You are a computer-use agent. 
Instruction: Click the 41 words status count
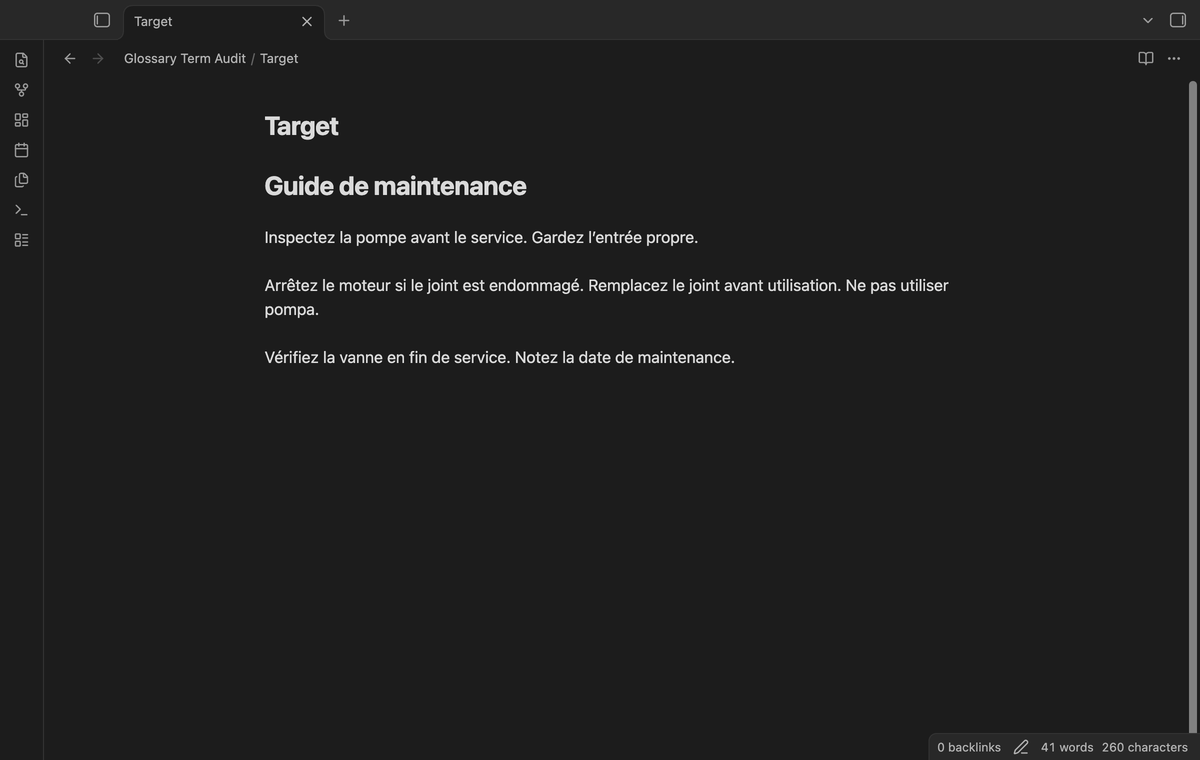[x=1067, y=747]
